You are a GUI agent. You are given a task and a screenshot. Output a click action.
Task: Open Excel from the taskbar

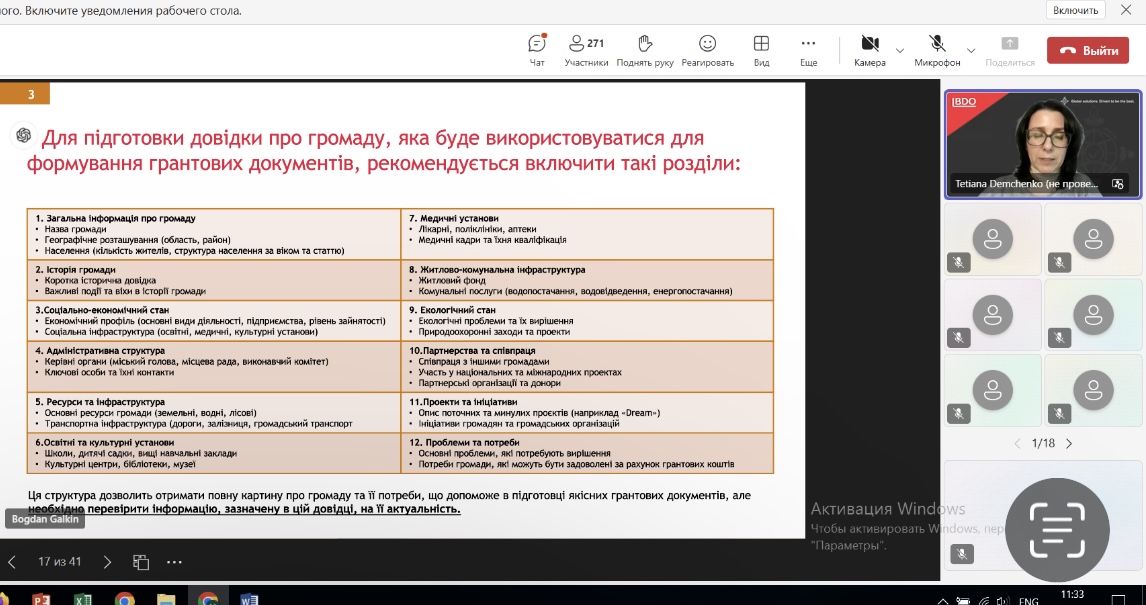83,599
